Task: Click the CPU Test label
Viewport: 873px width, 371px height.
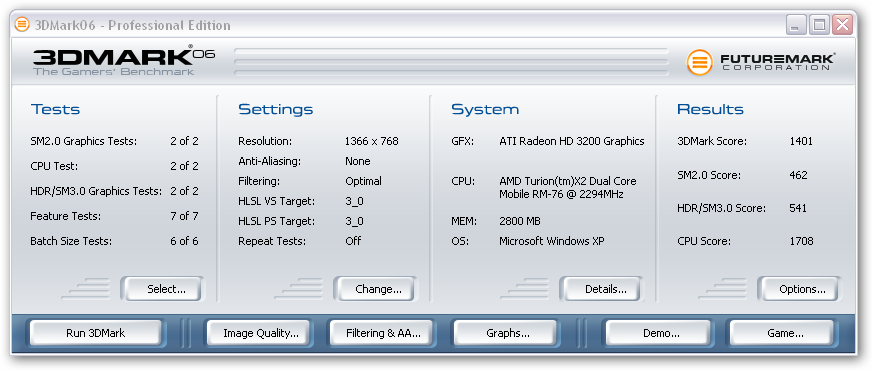Action: (53, 166)
